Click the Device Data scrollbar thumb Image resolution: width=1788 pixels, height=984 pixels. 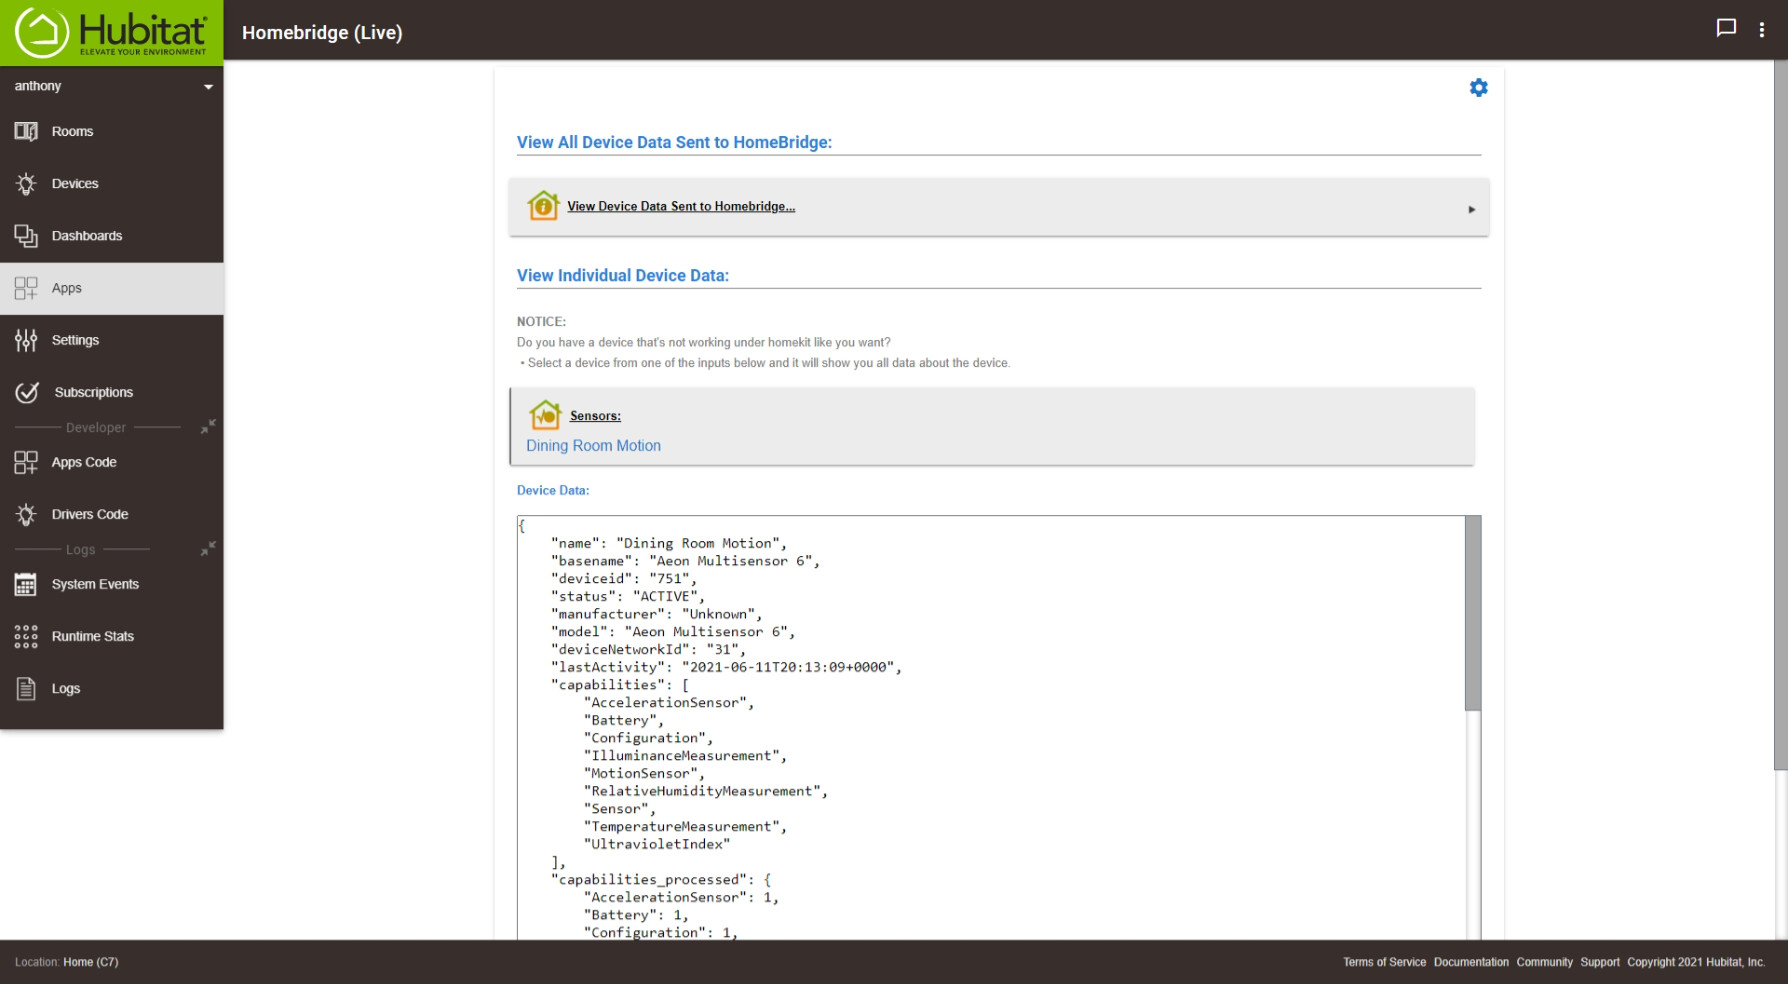point(1472,613)
